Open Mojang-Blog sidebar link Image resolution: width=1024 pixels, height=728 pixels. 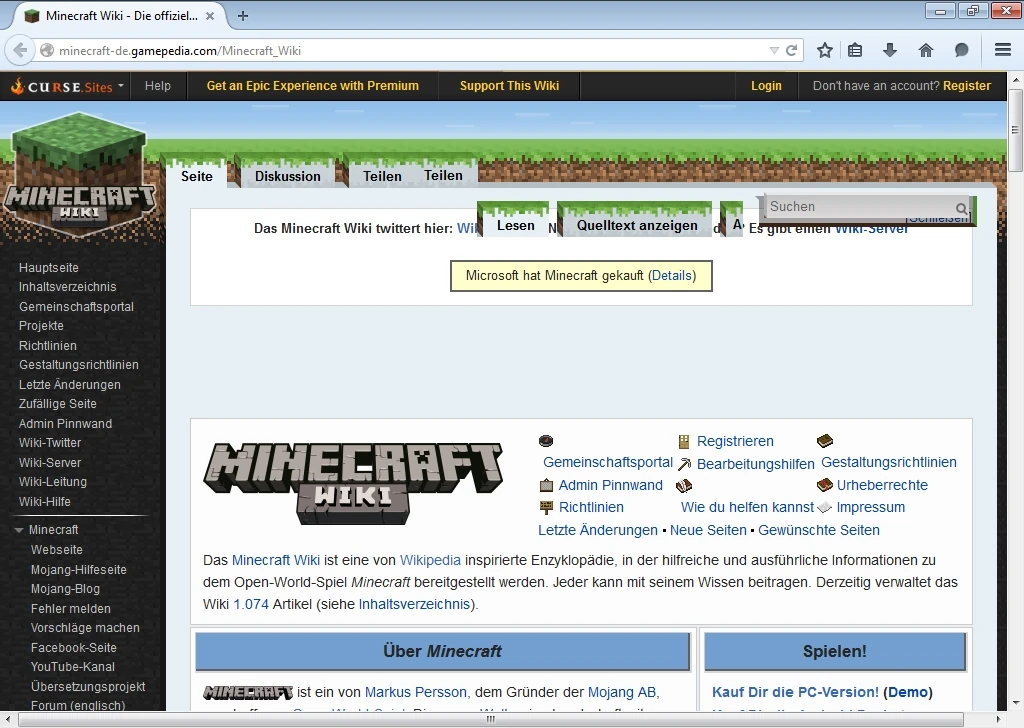point(65,589)
